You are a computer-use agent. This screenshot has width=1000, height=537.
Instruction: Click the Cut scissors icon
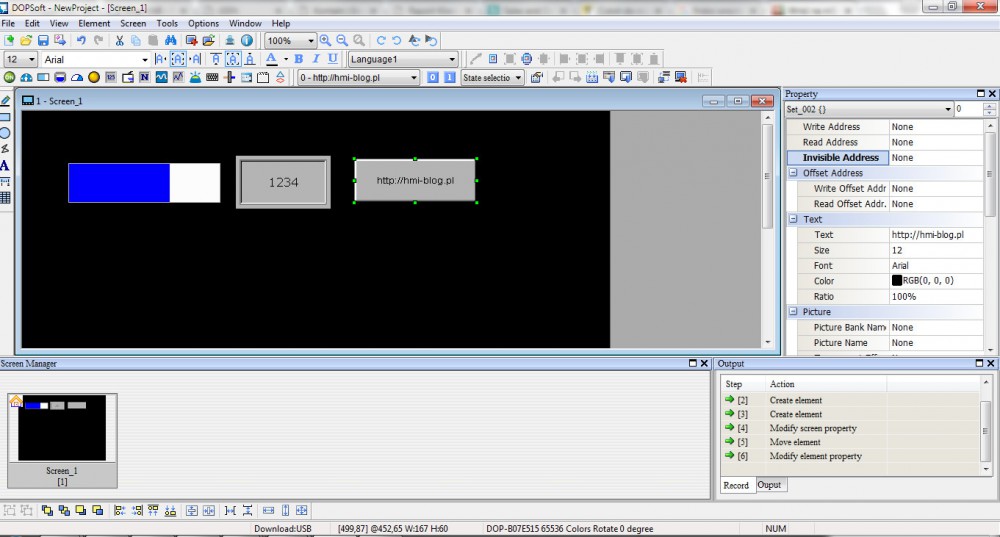click(x=120, y=41)
